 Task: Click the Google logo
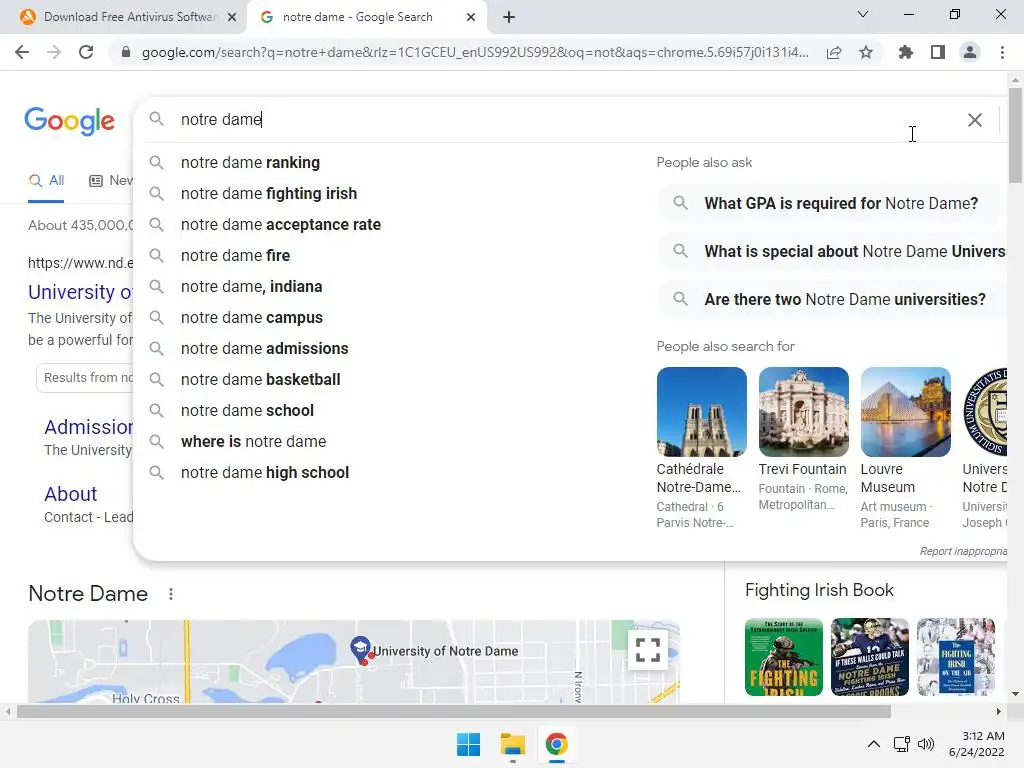pos(69,121)
